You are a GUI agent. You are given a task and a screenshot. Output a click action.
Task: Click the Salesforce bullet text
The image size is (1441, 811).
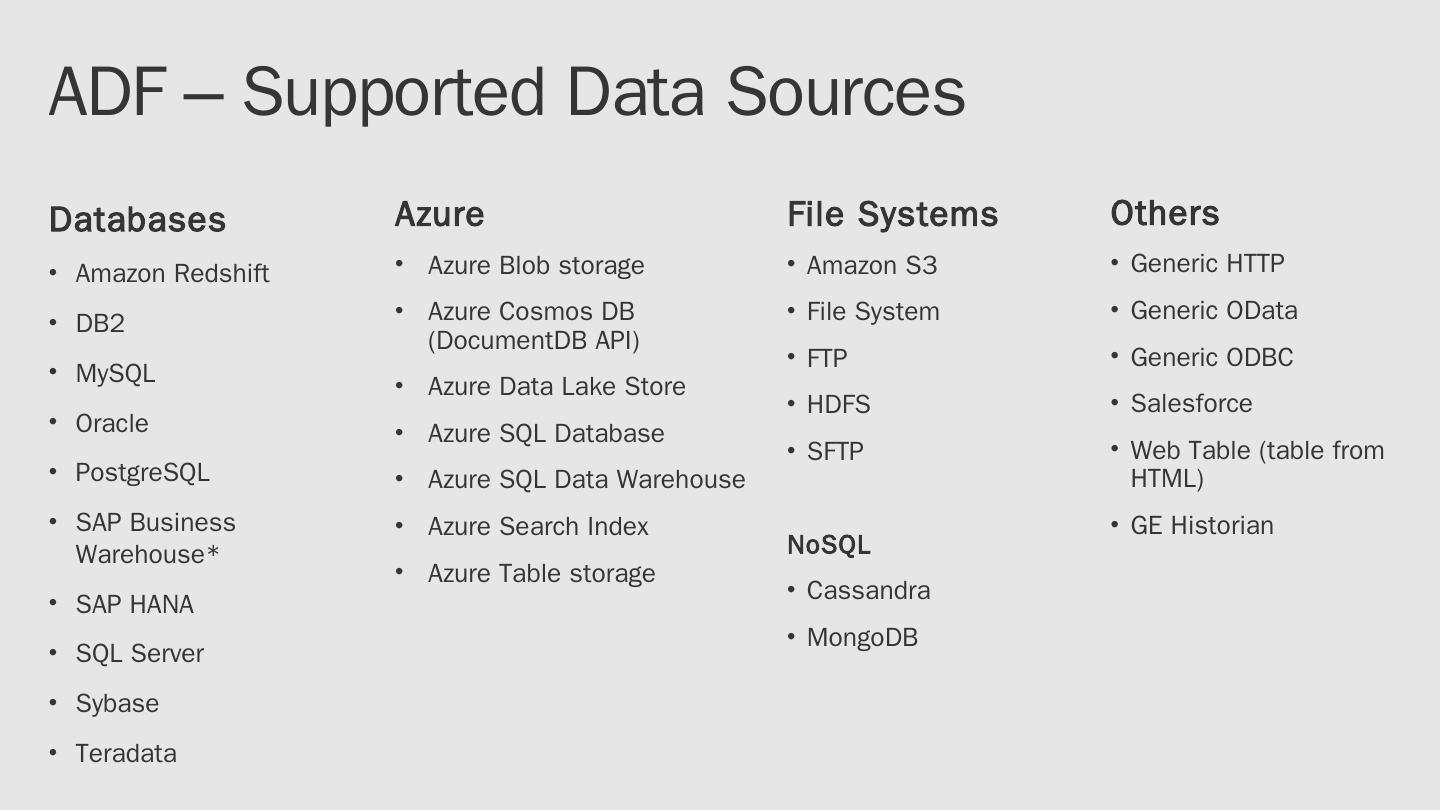click(x=1191, y=403)
